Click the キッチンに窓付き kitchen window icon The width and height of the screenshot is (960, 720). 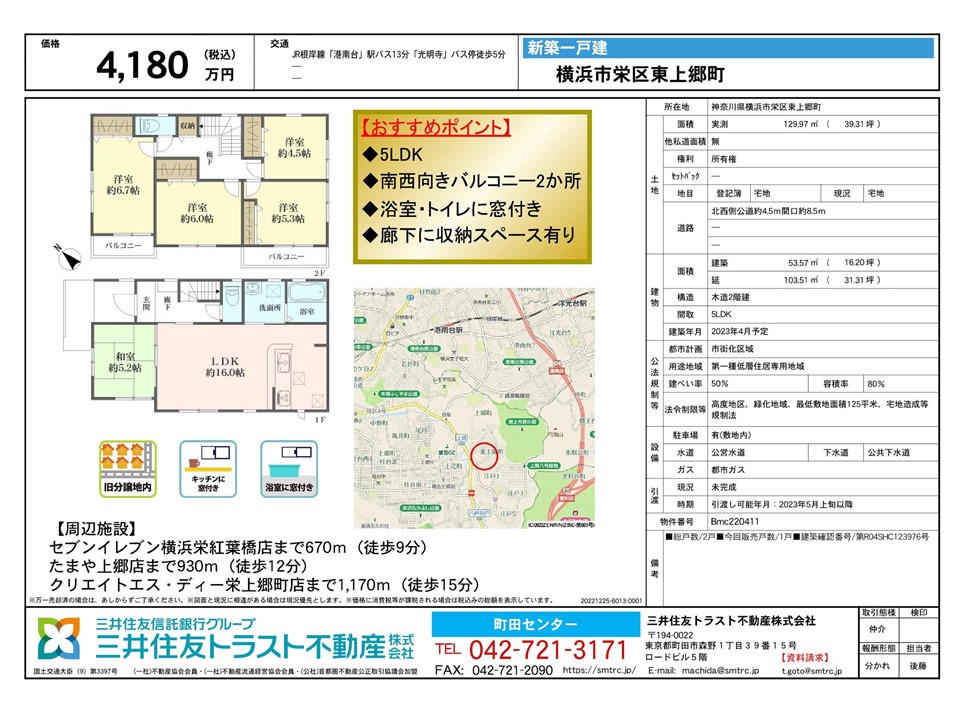(x=210, y=461)
